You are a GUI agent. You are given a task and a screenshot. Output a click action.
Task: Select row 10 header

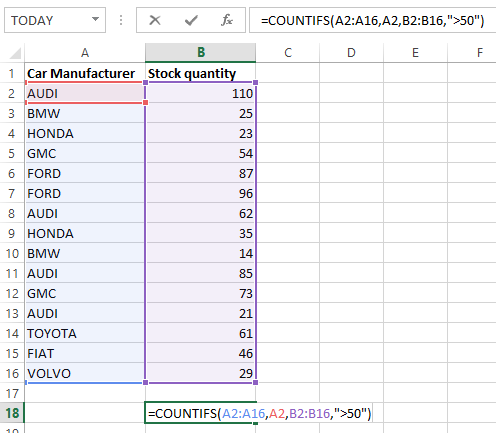(x=12, y=253)
